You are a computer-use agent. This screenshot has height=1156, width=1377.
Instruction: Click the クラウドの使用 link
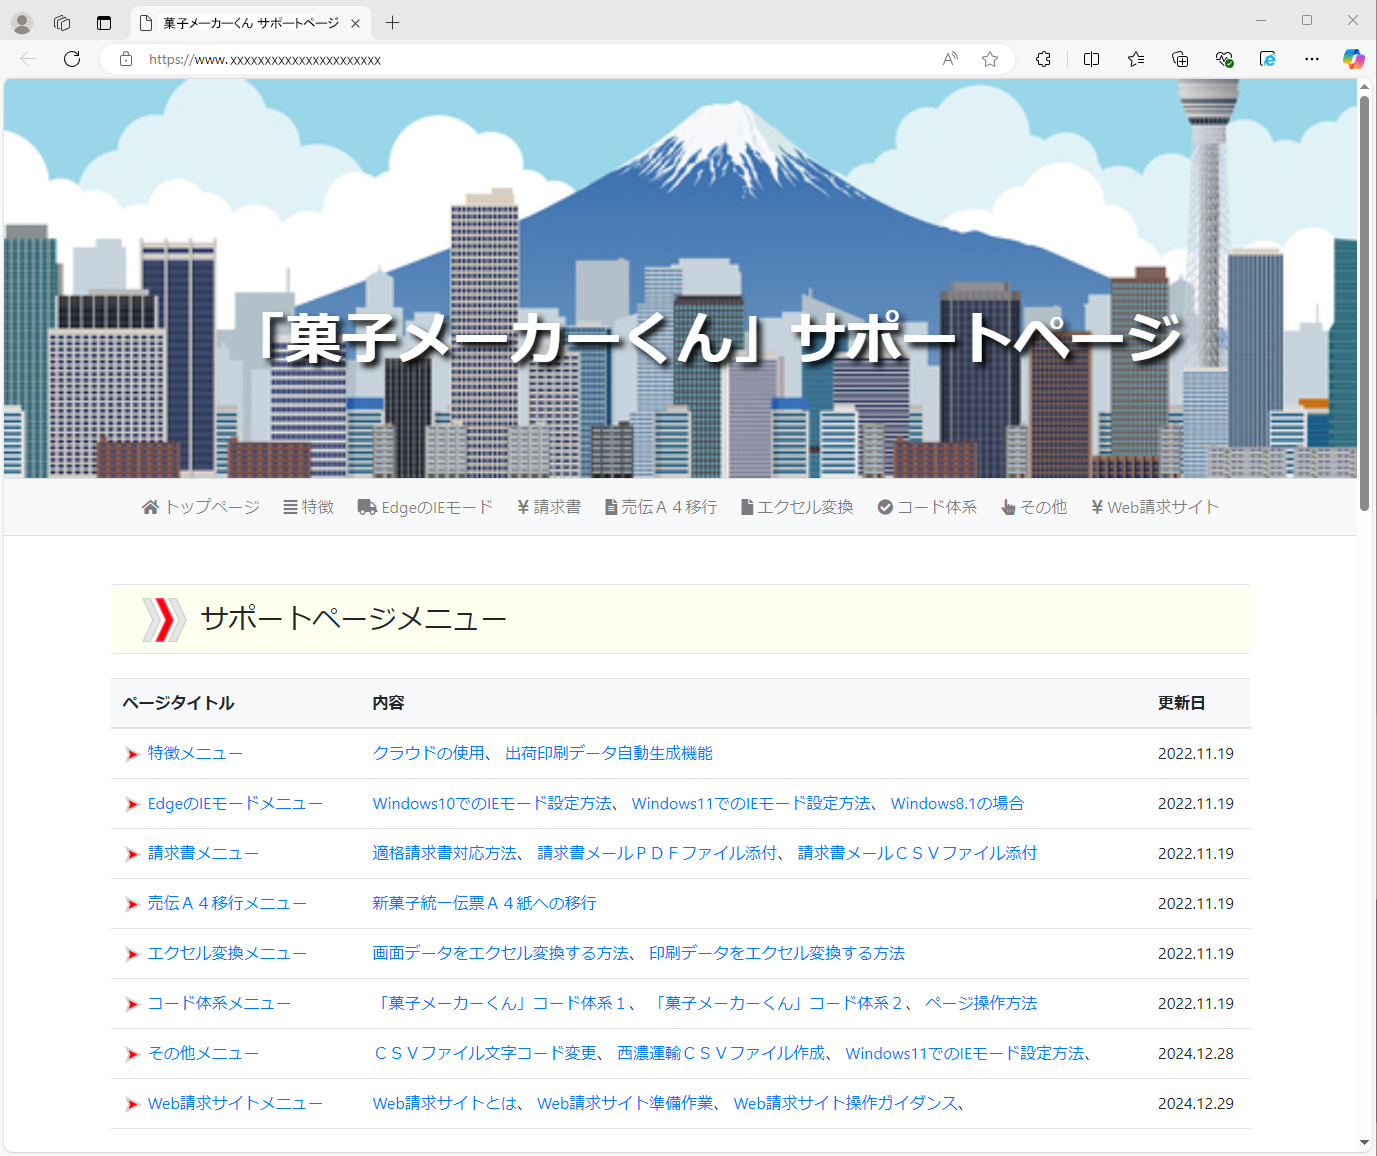pyautogui.click(x=428, y=753)
